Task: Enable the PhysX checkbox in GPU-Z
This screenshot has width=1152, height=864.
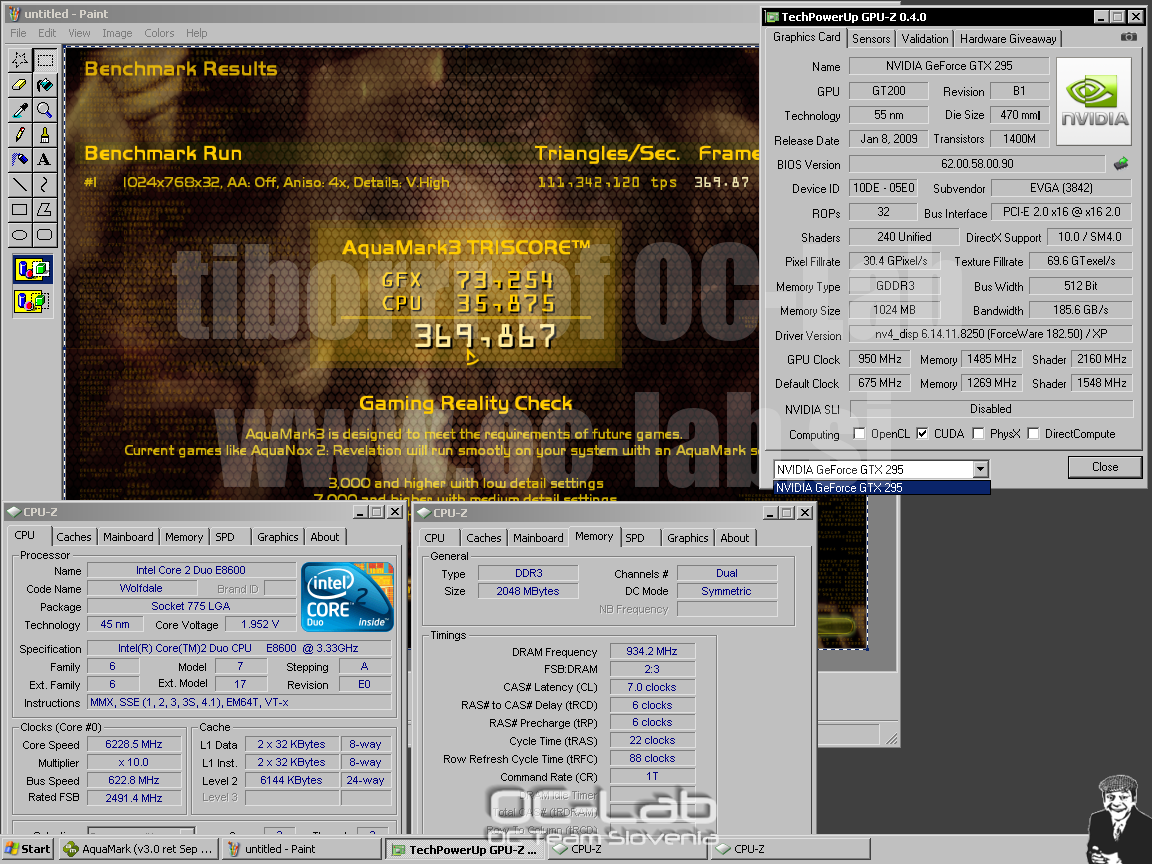Action: [978, 433]
